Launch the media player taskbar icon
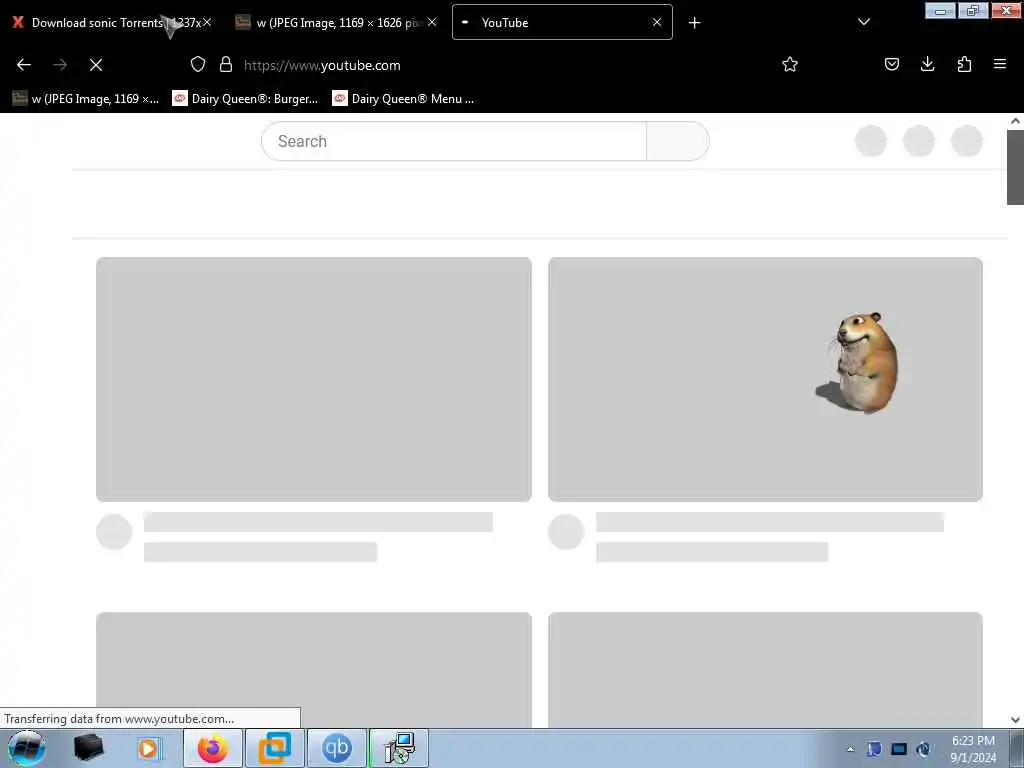The width and height of the screenshot is (1024, 768). point(149,748)
